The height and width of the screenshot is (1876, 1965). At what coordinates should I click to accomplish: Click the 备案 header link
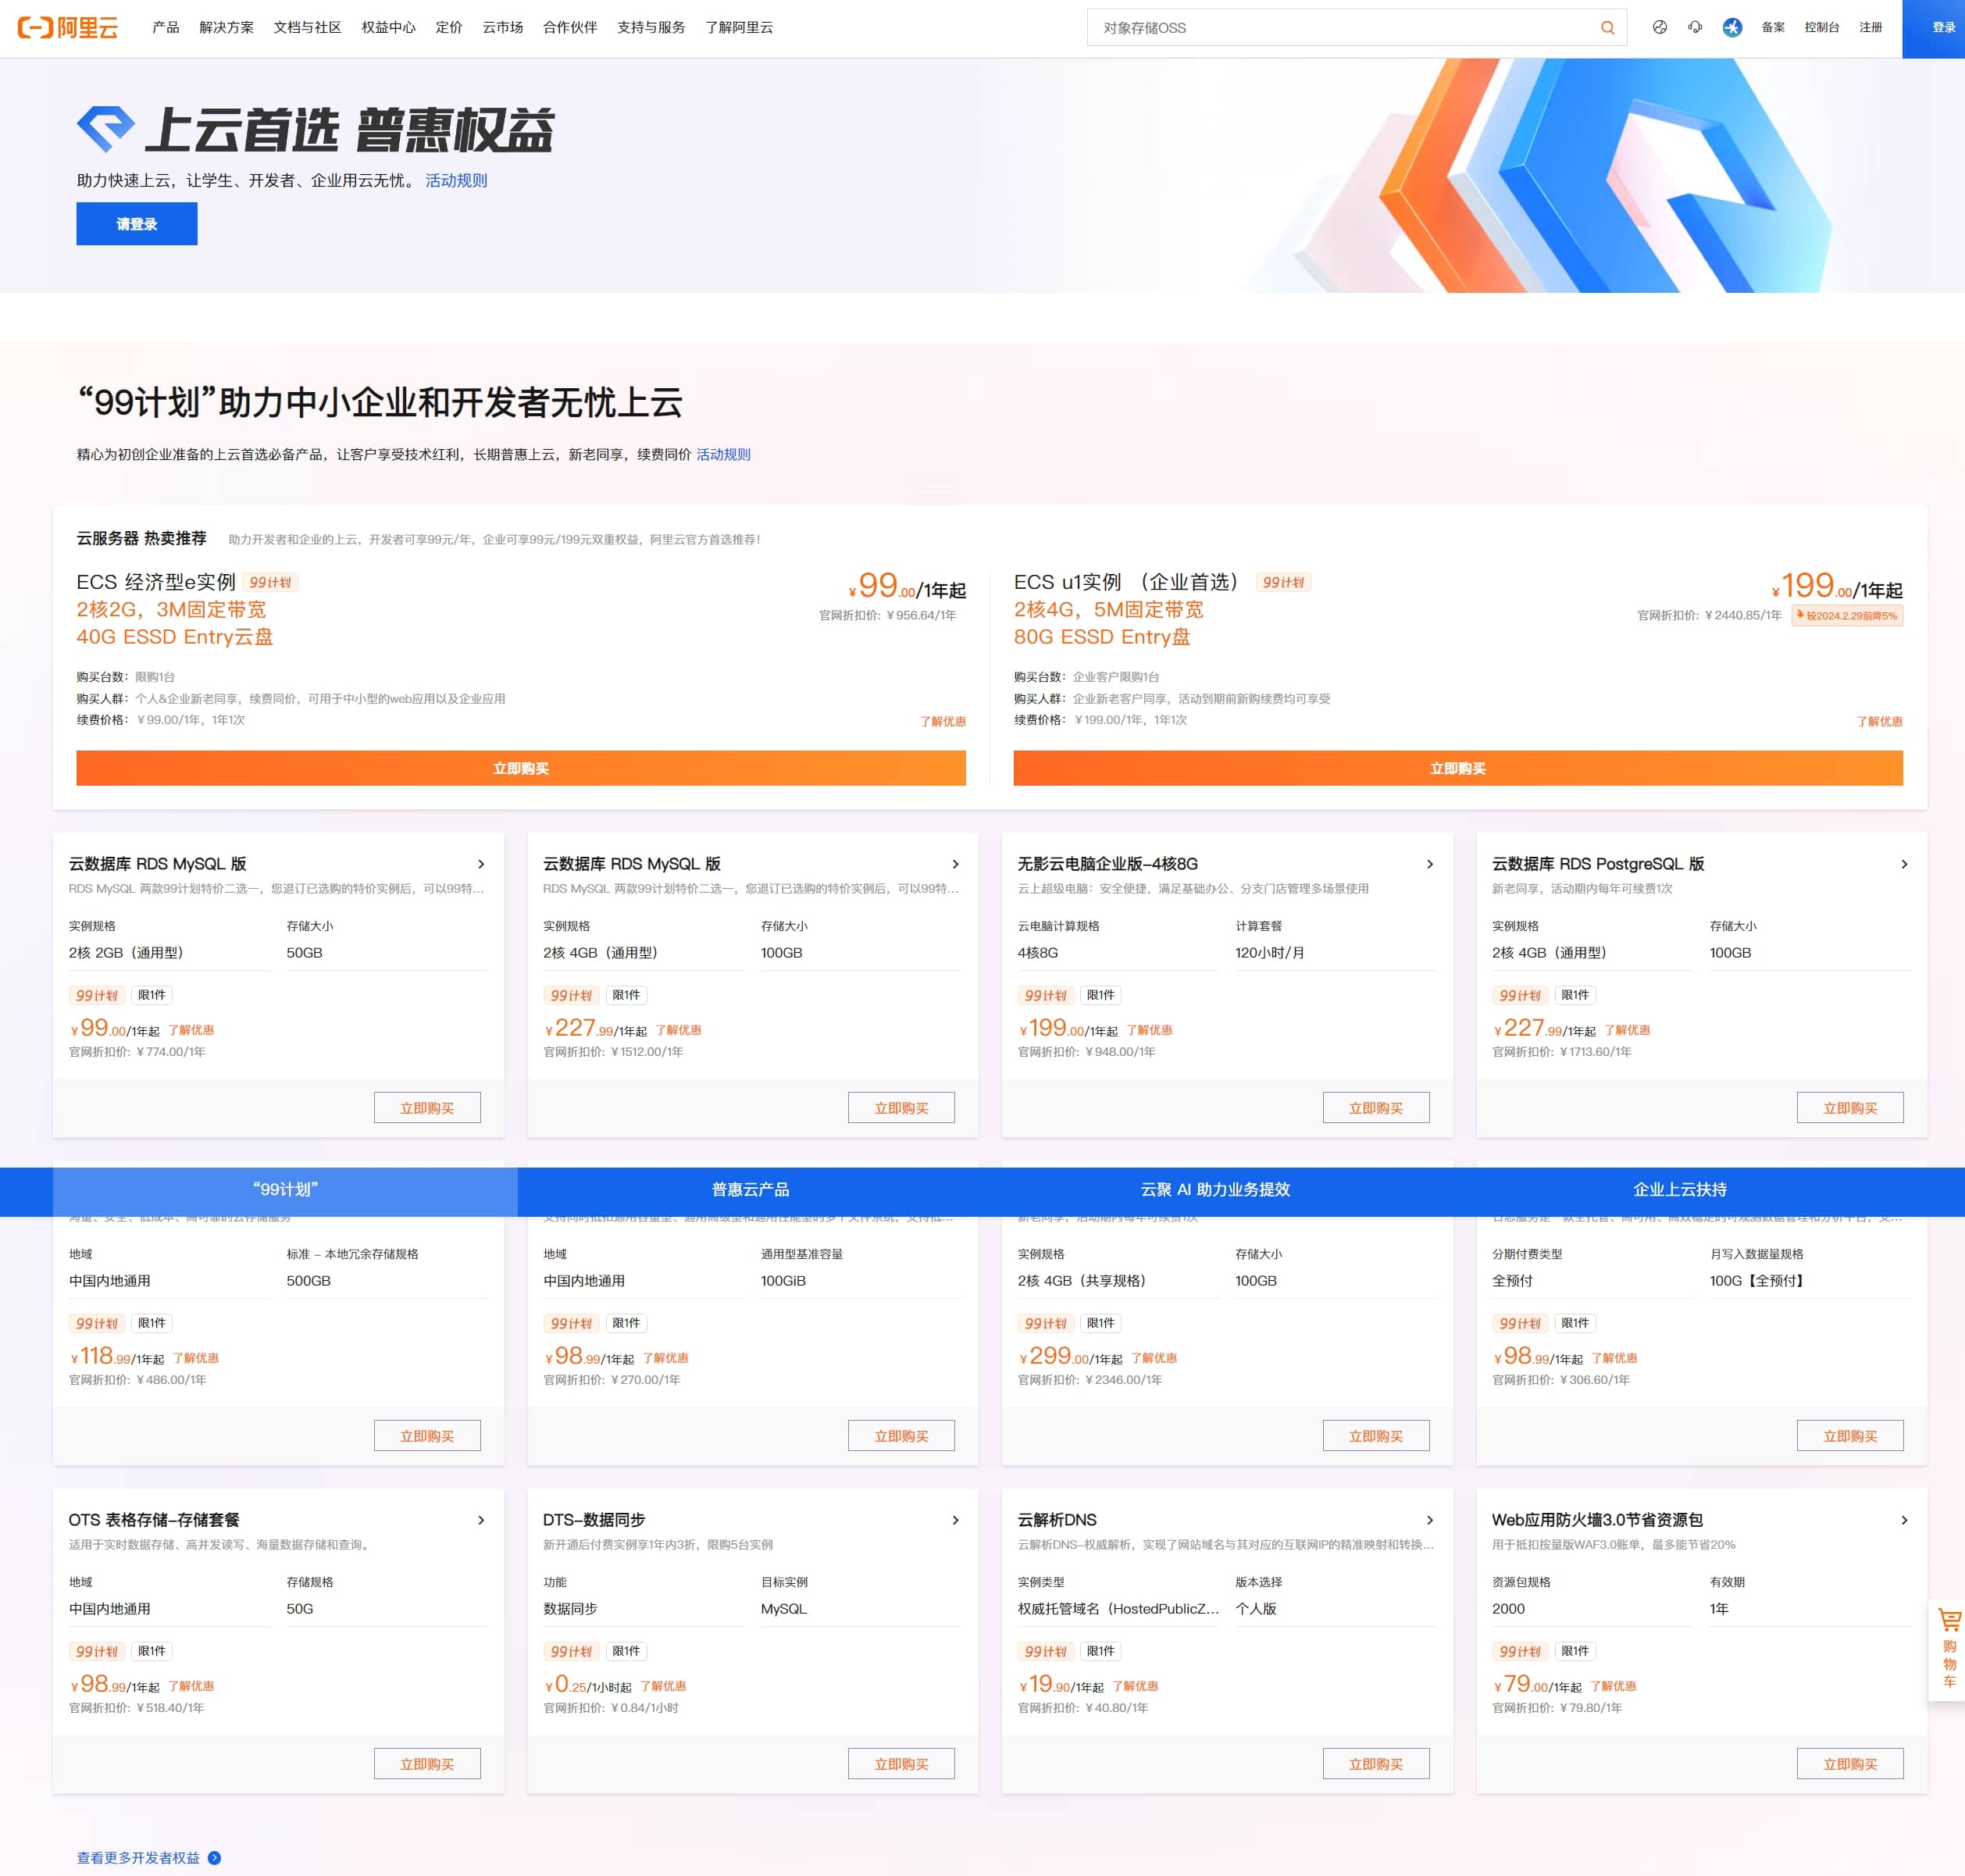(x=1773, y=27)
